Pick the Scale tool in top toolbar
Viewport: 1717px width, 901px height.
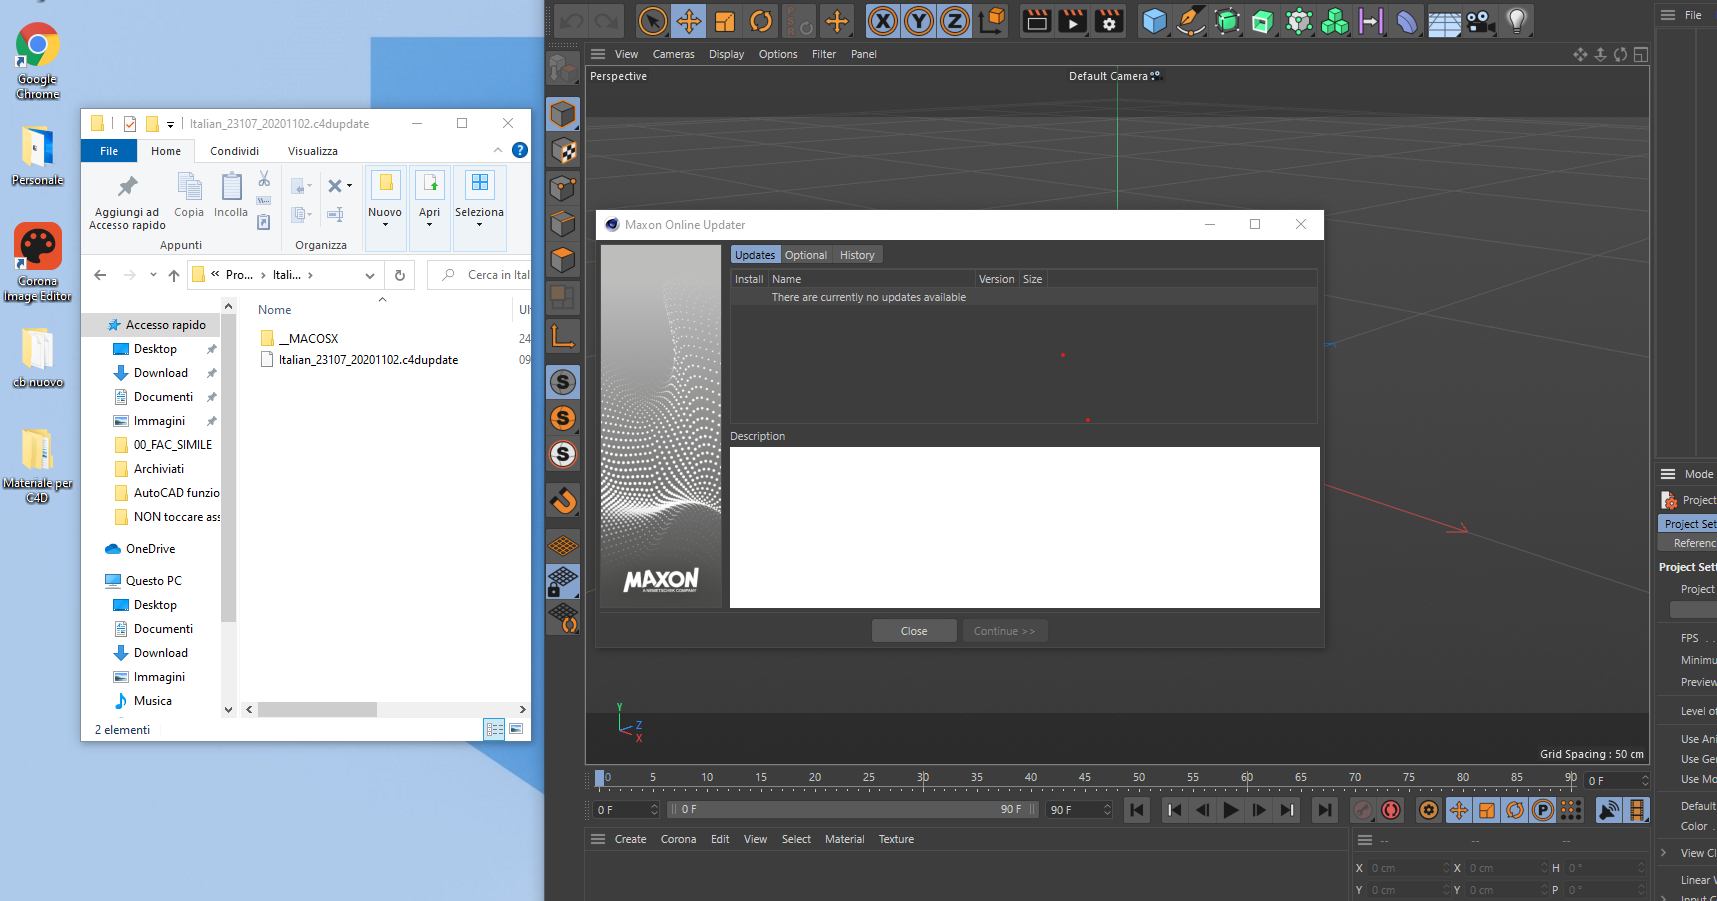click(x=725, y=21)
